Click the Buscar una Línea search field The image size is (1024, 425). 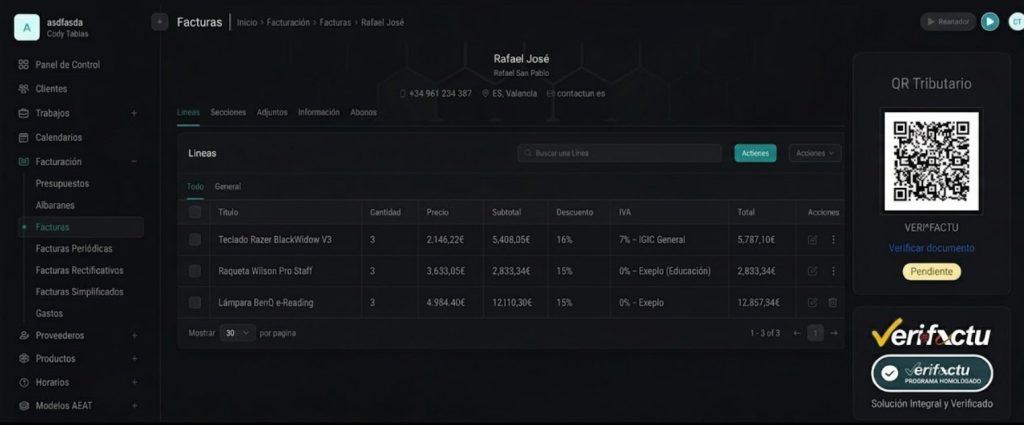pyautogui.click(x=620, y=153)
